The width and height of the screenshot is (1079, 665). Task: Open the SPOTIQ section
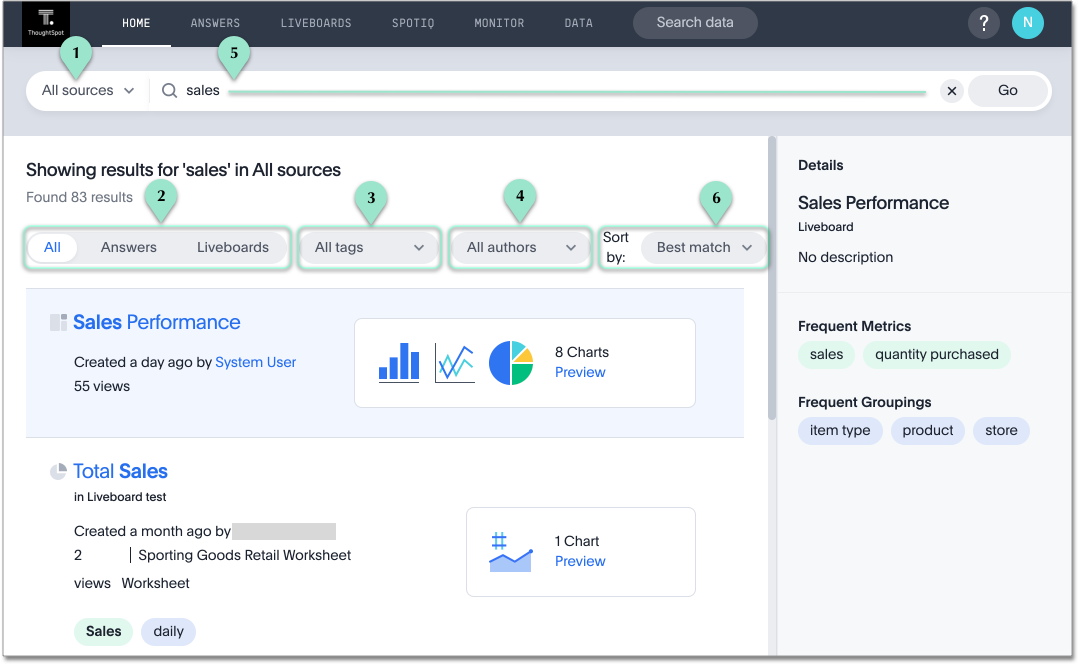click(413, 22)
